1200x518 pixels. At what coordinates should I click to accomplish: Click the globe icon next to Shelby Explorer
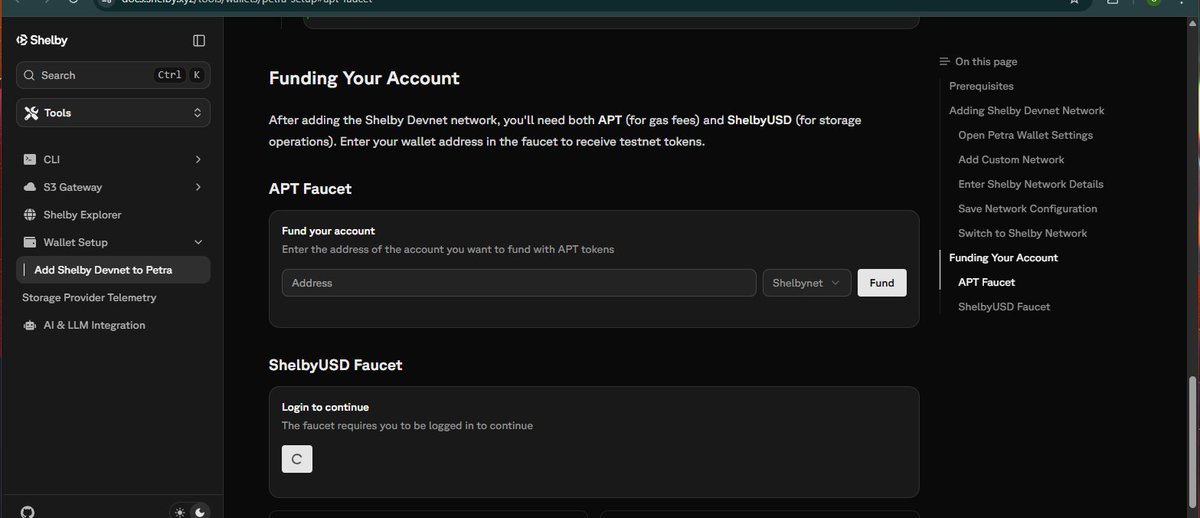[30, 215]
